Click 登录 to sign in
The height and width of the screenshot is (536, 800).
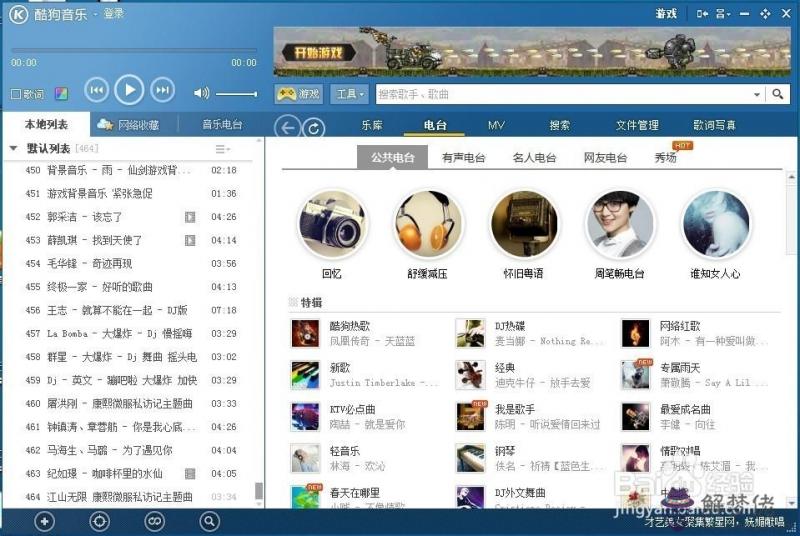(x=113, y=14)
